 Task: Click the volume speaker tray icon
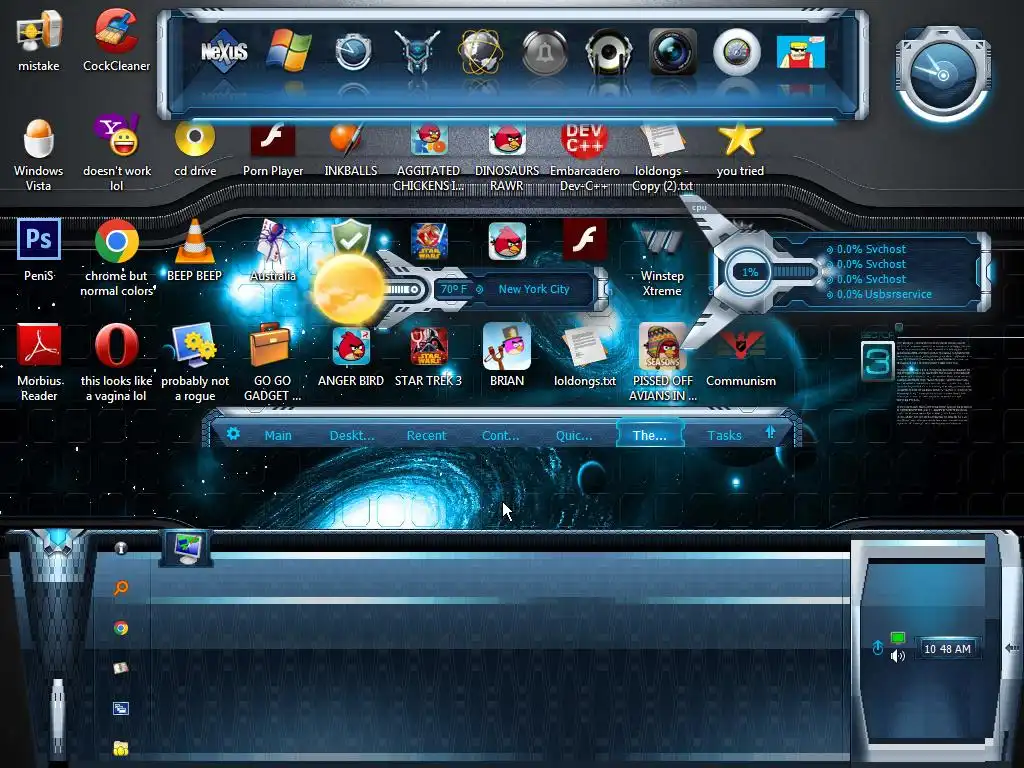tap(898, 656)
